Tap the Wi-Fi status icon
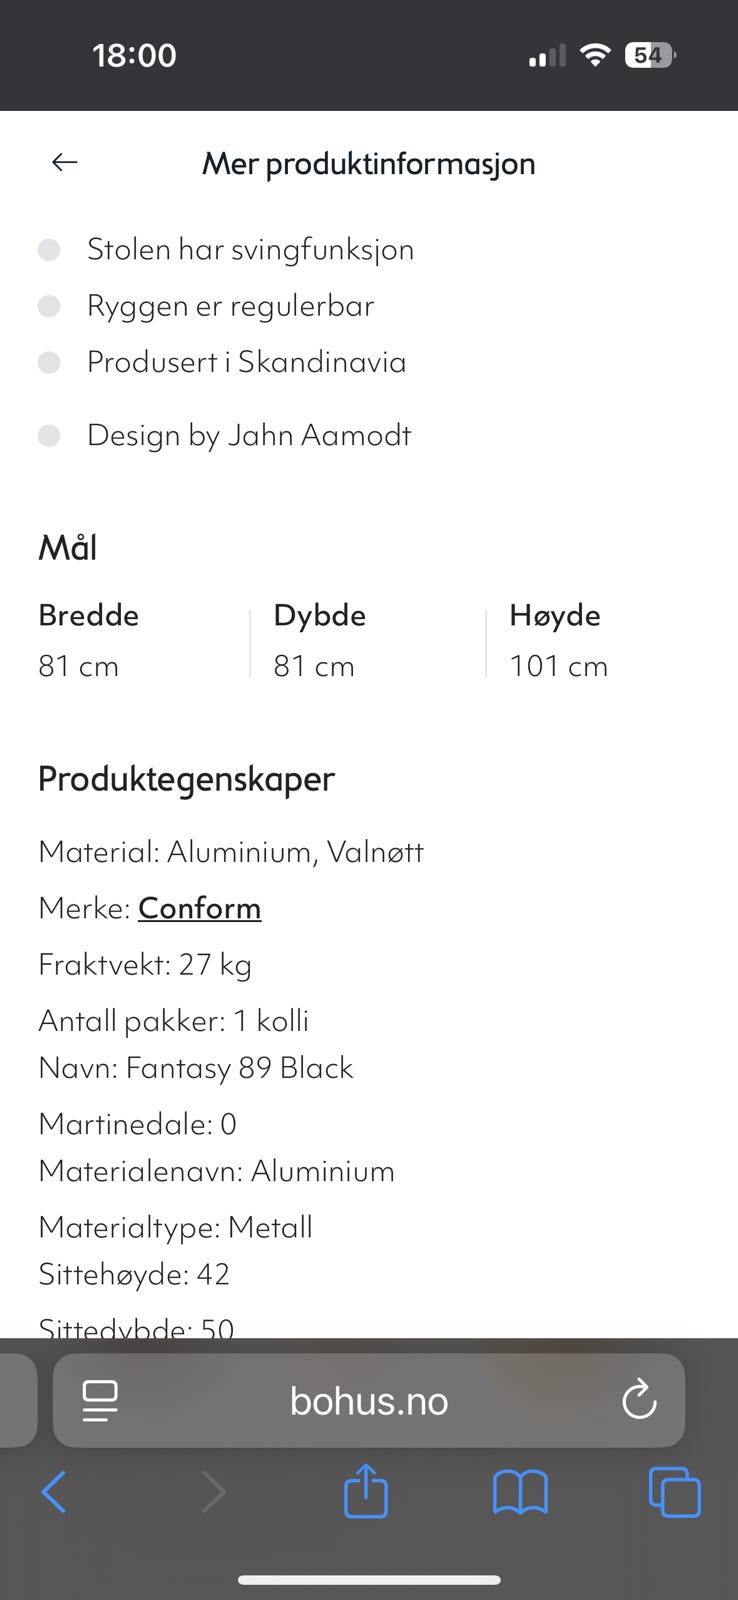The width and height of the screenshot is (738, 1600). coord(595,55)
